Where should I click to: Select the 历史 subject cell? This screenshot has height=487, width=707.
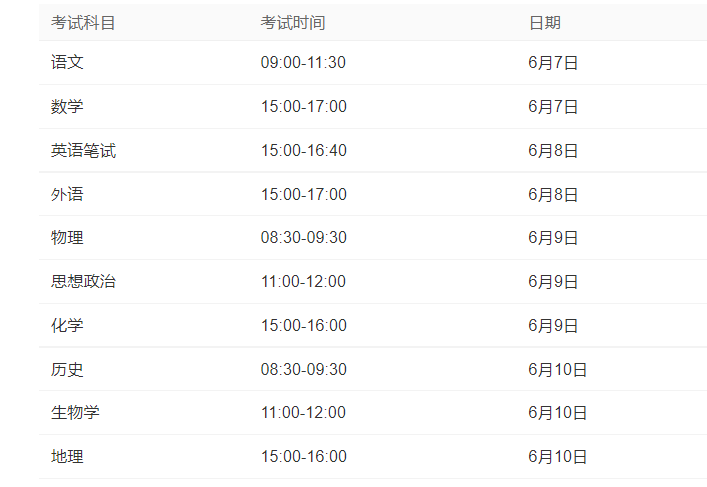(x=67, y=369)
